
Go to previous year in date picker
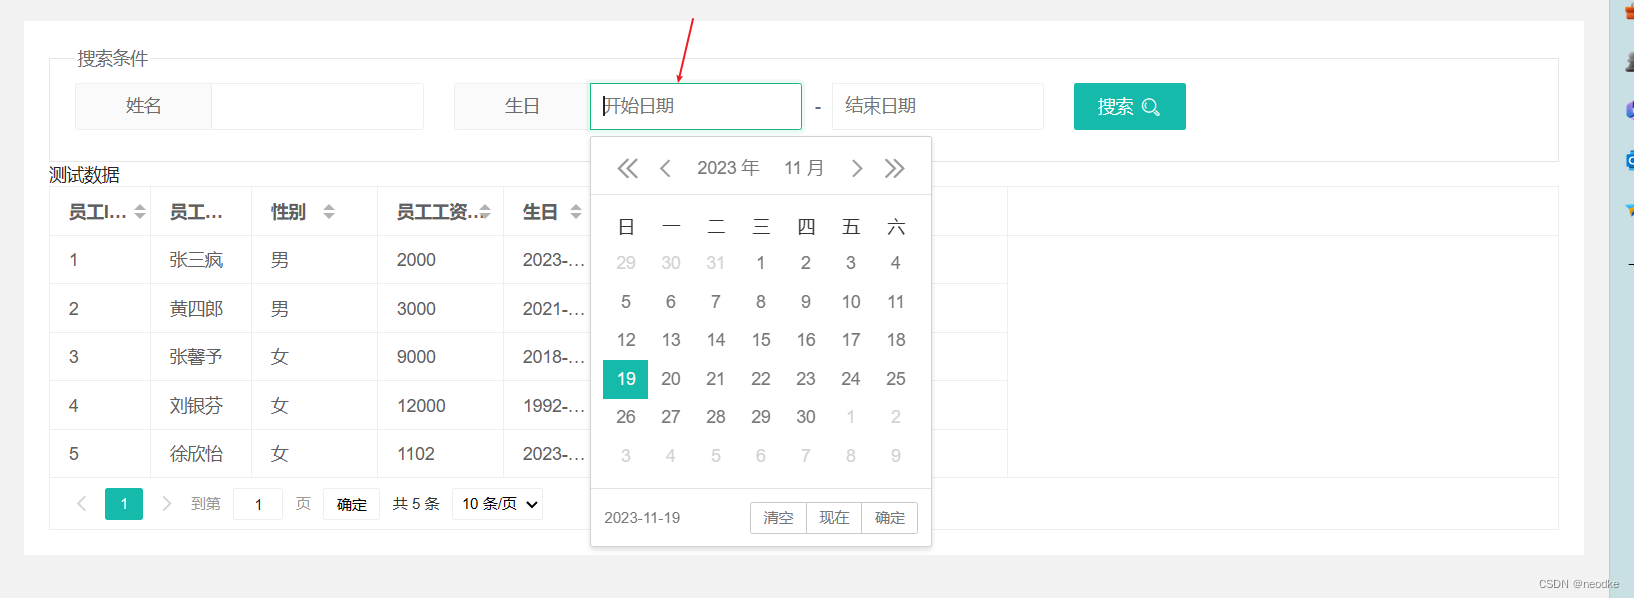point(627,168)
